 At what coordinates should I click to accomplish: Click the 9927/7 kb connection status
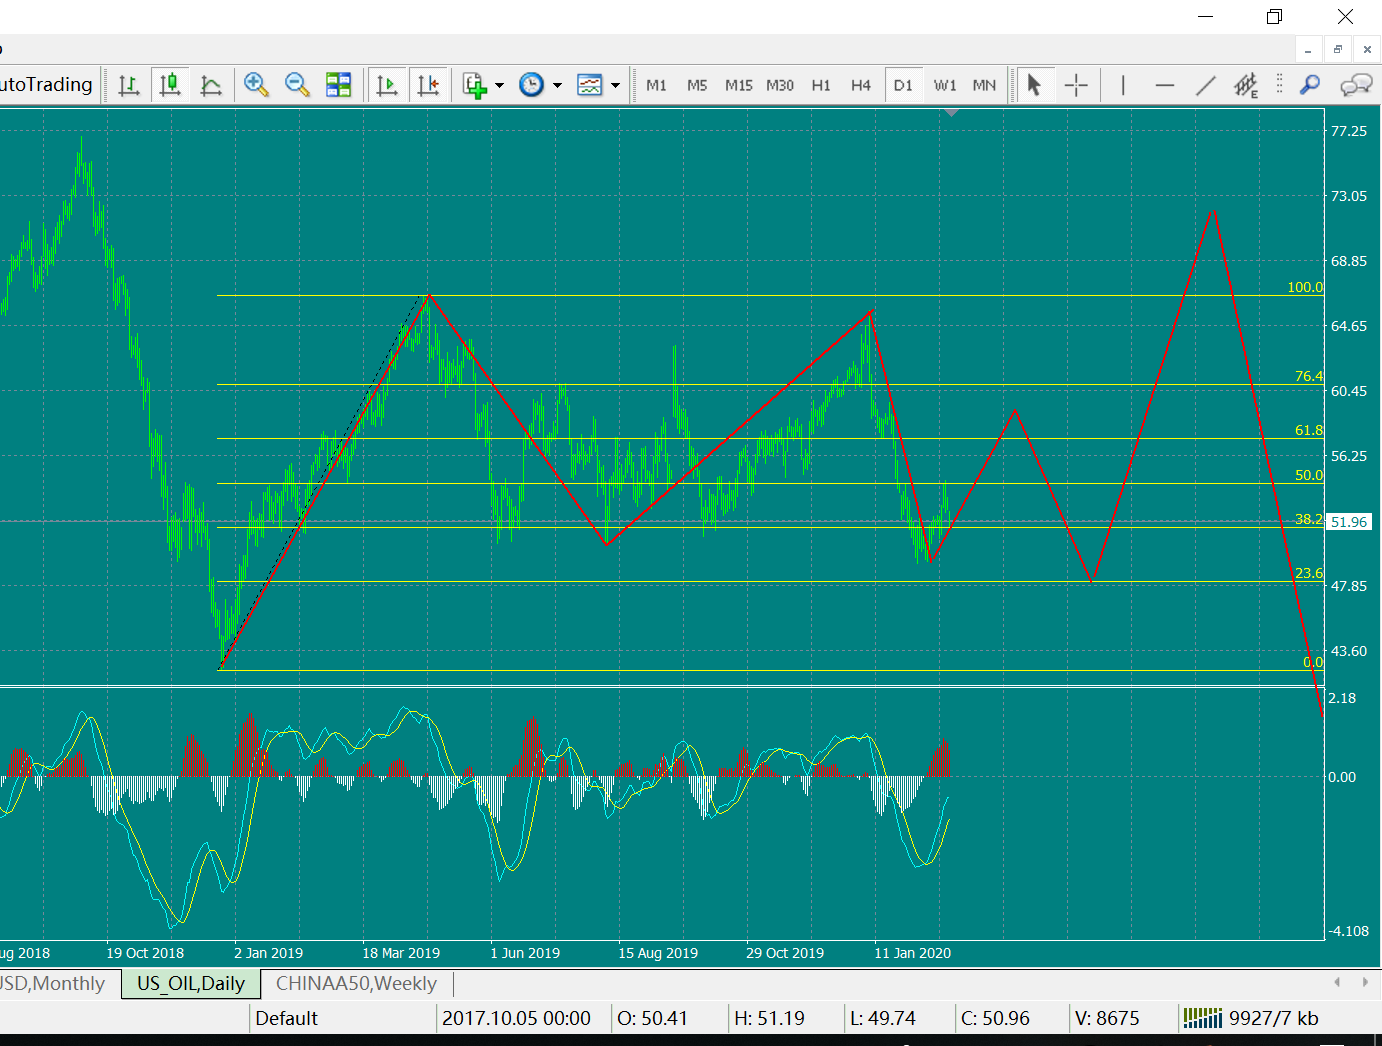tap(1250, 1018)
